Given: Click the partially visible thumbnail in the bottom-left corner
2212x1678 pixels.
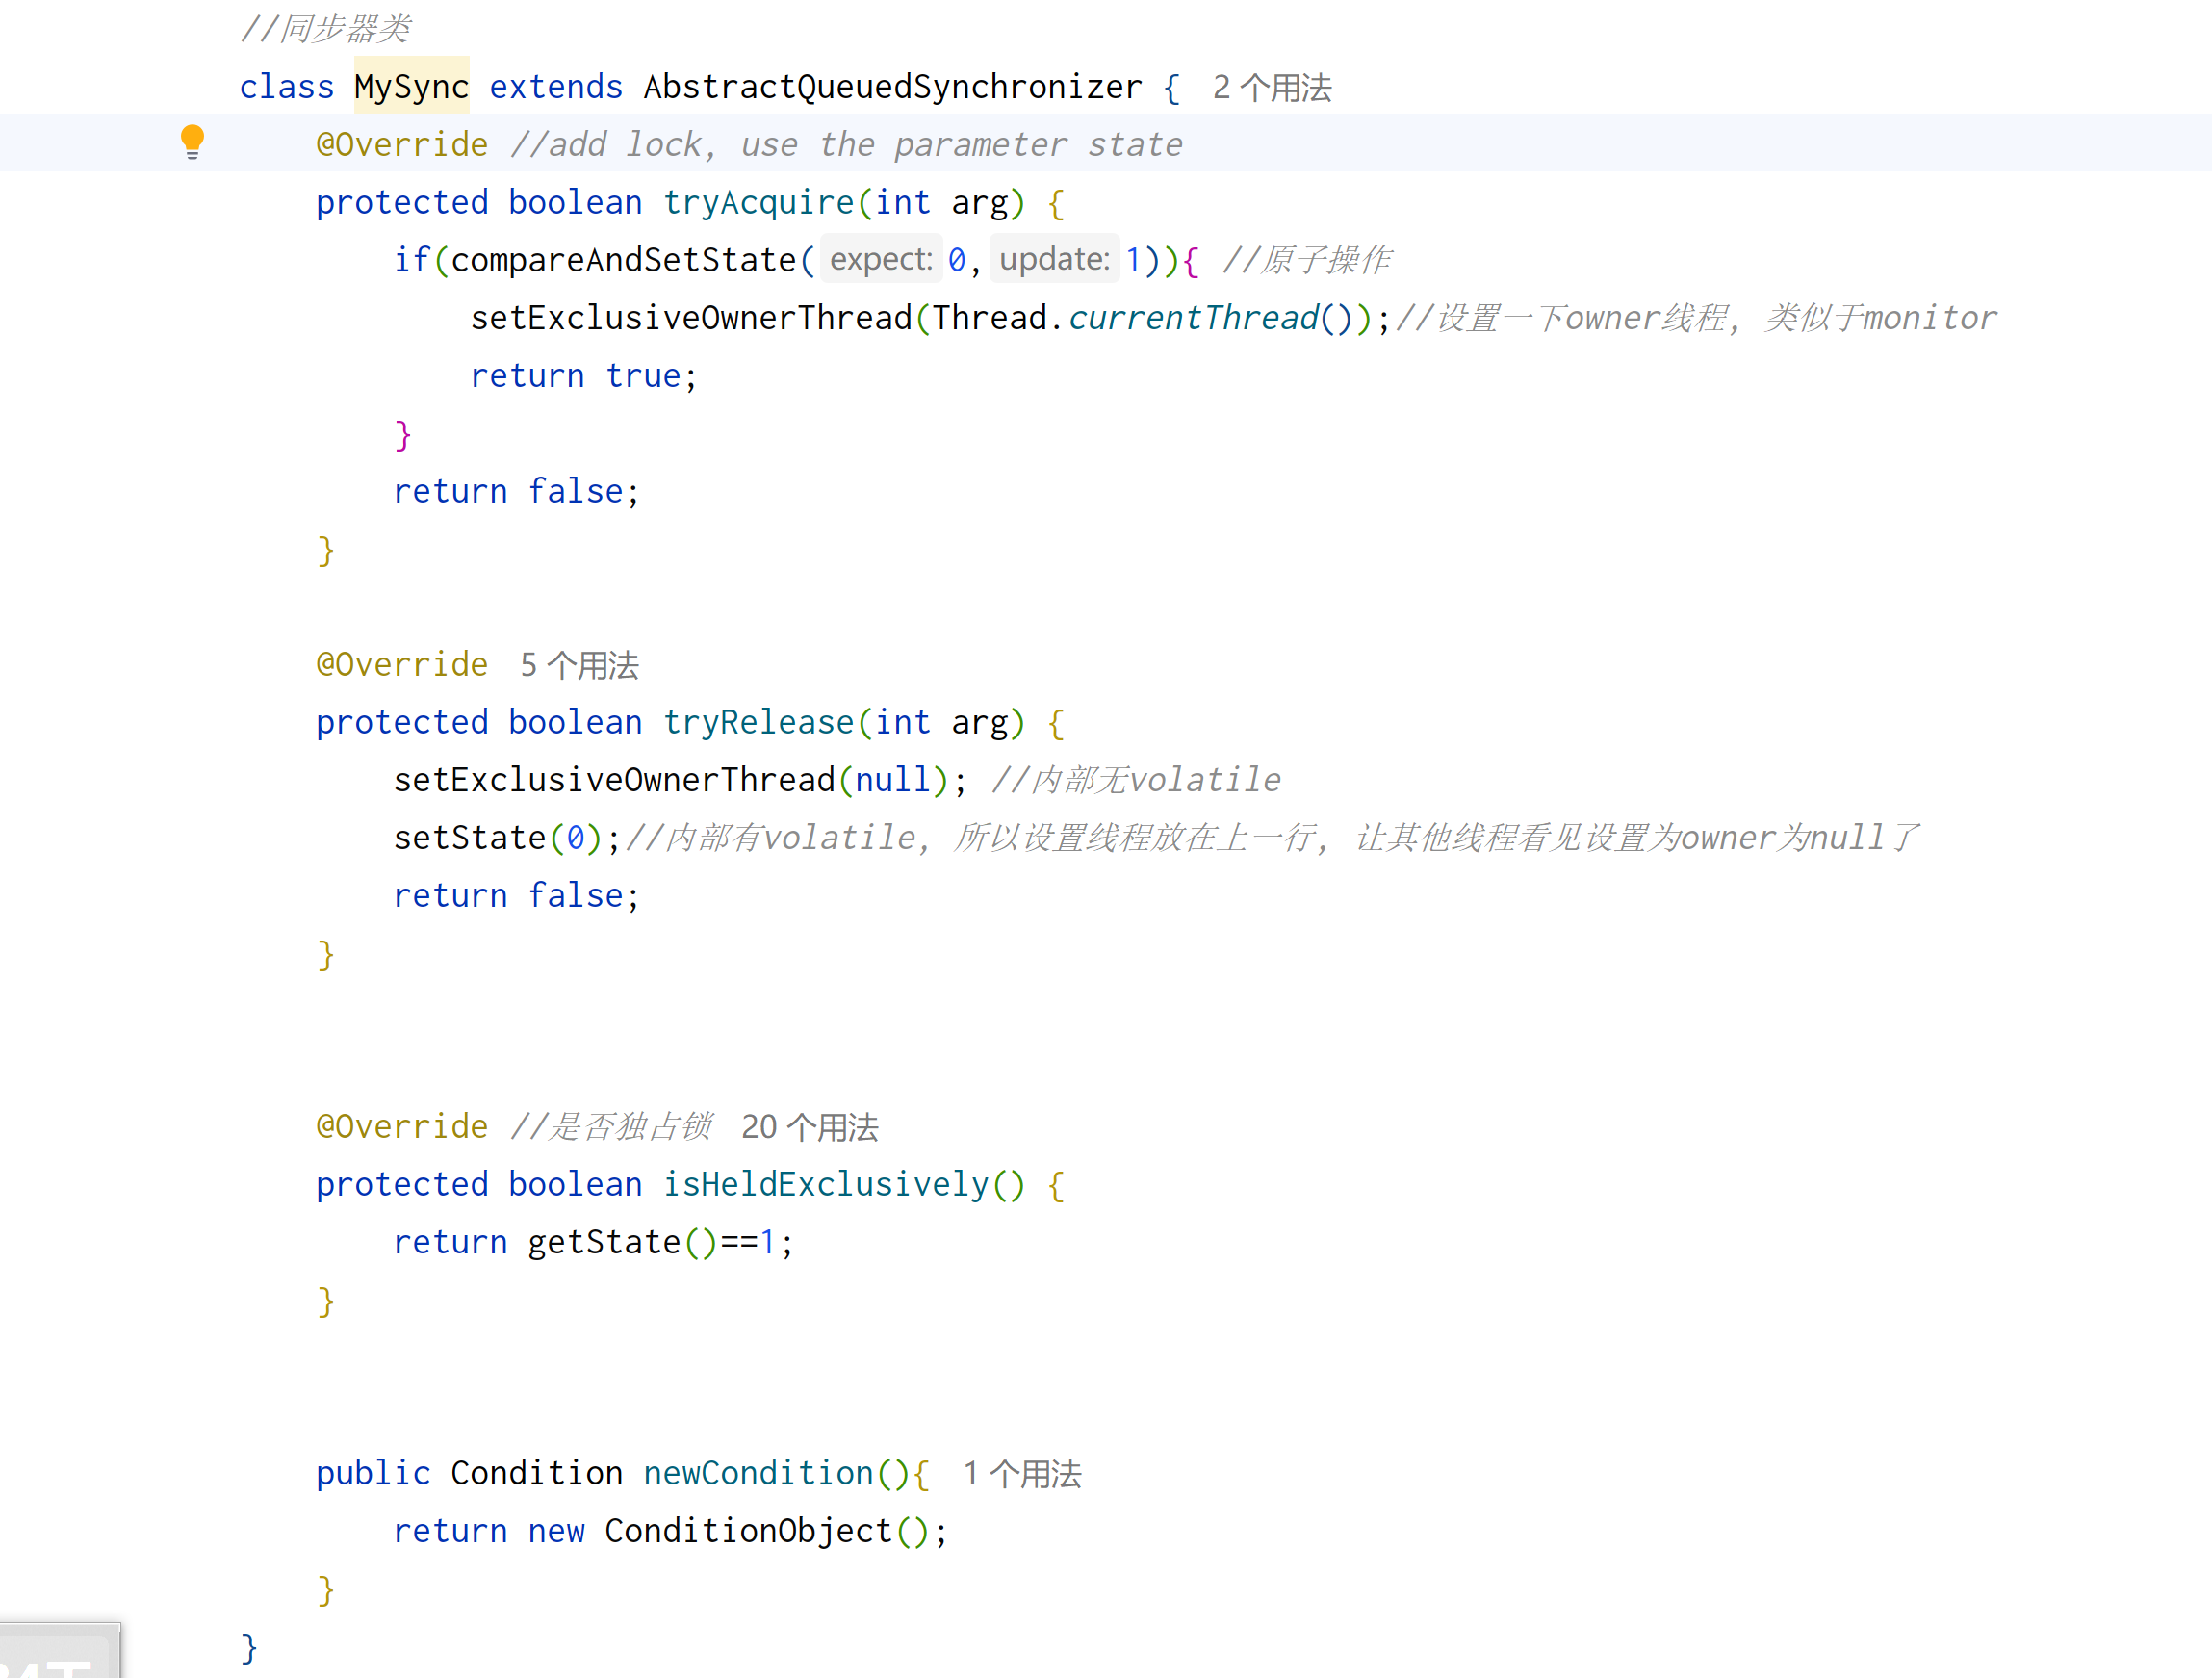Looking at the screenshot, I should point(58,1652).
